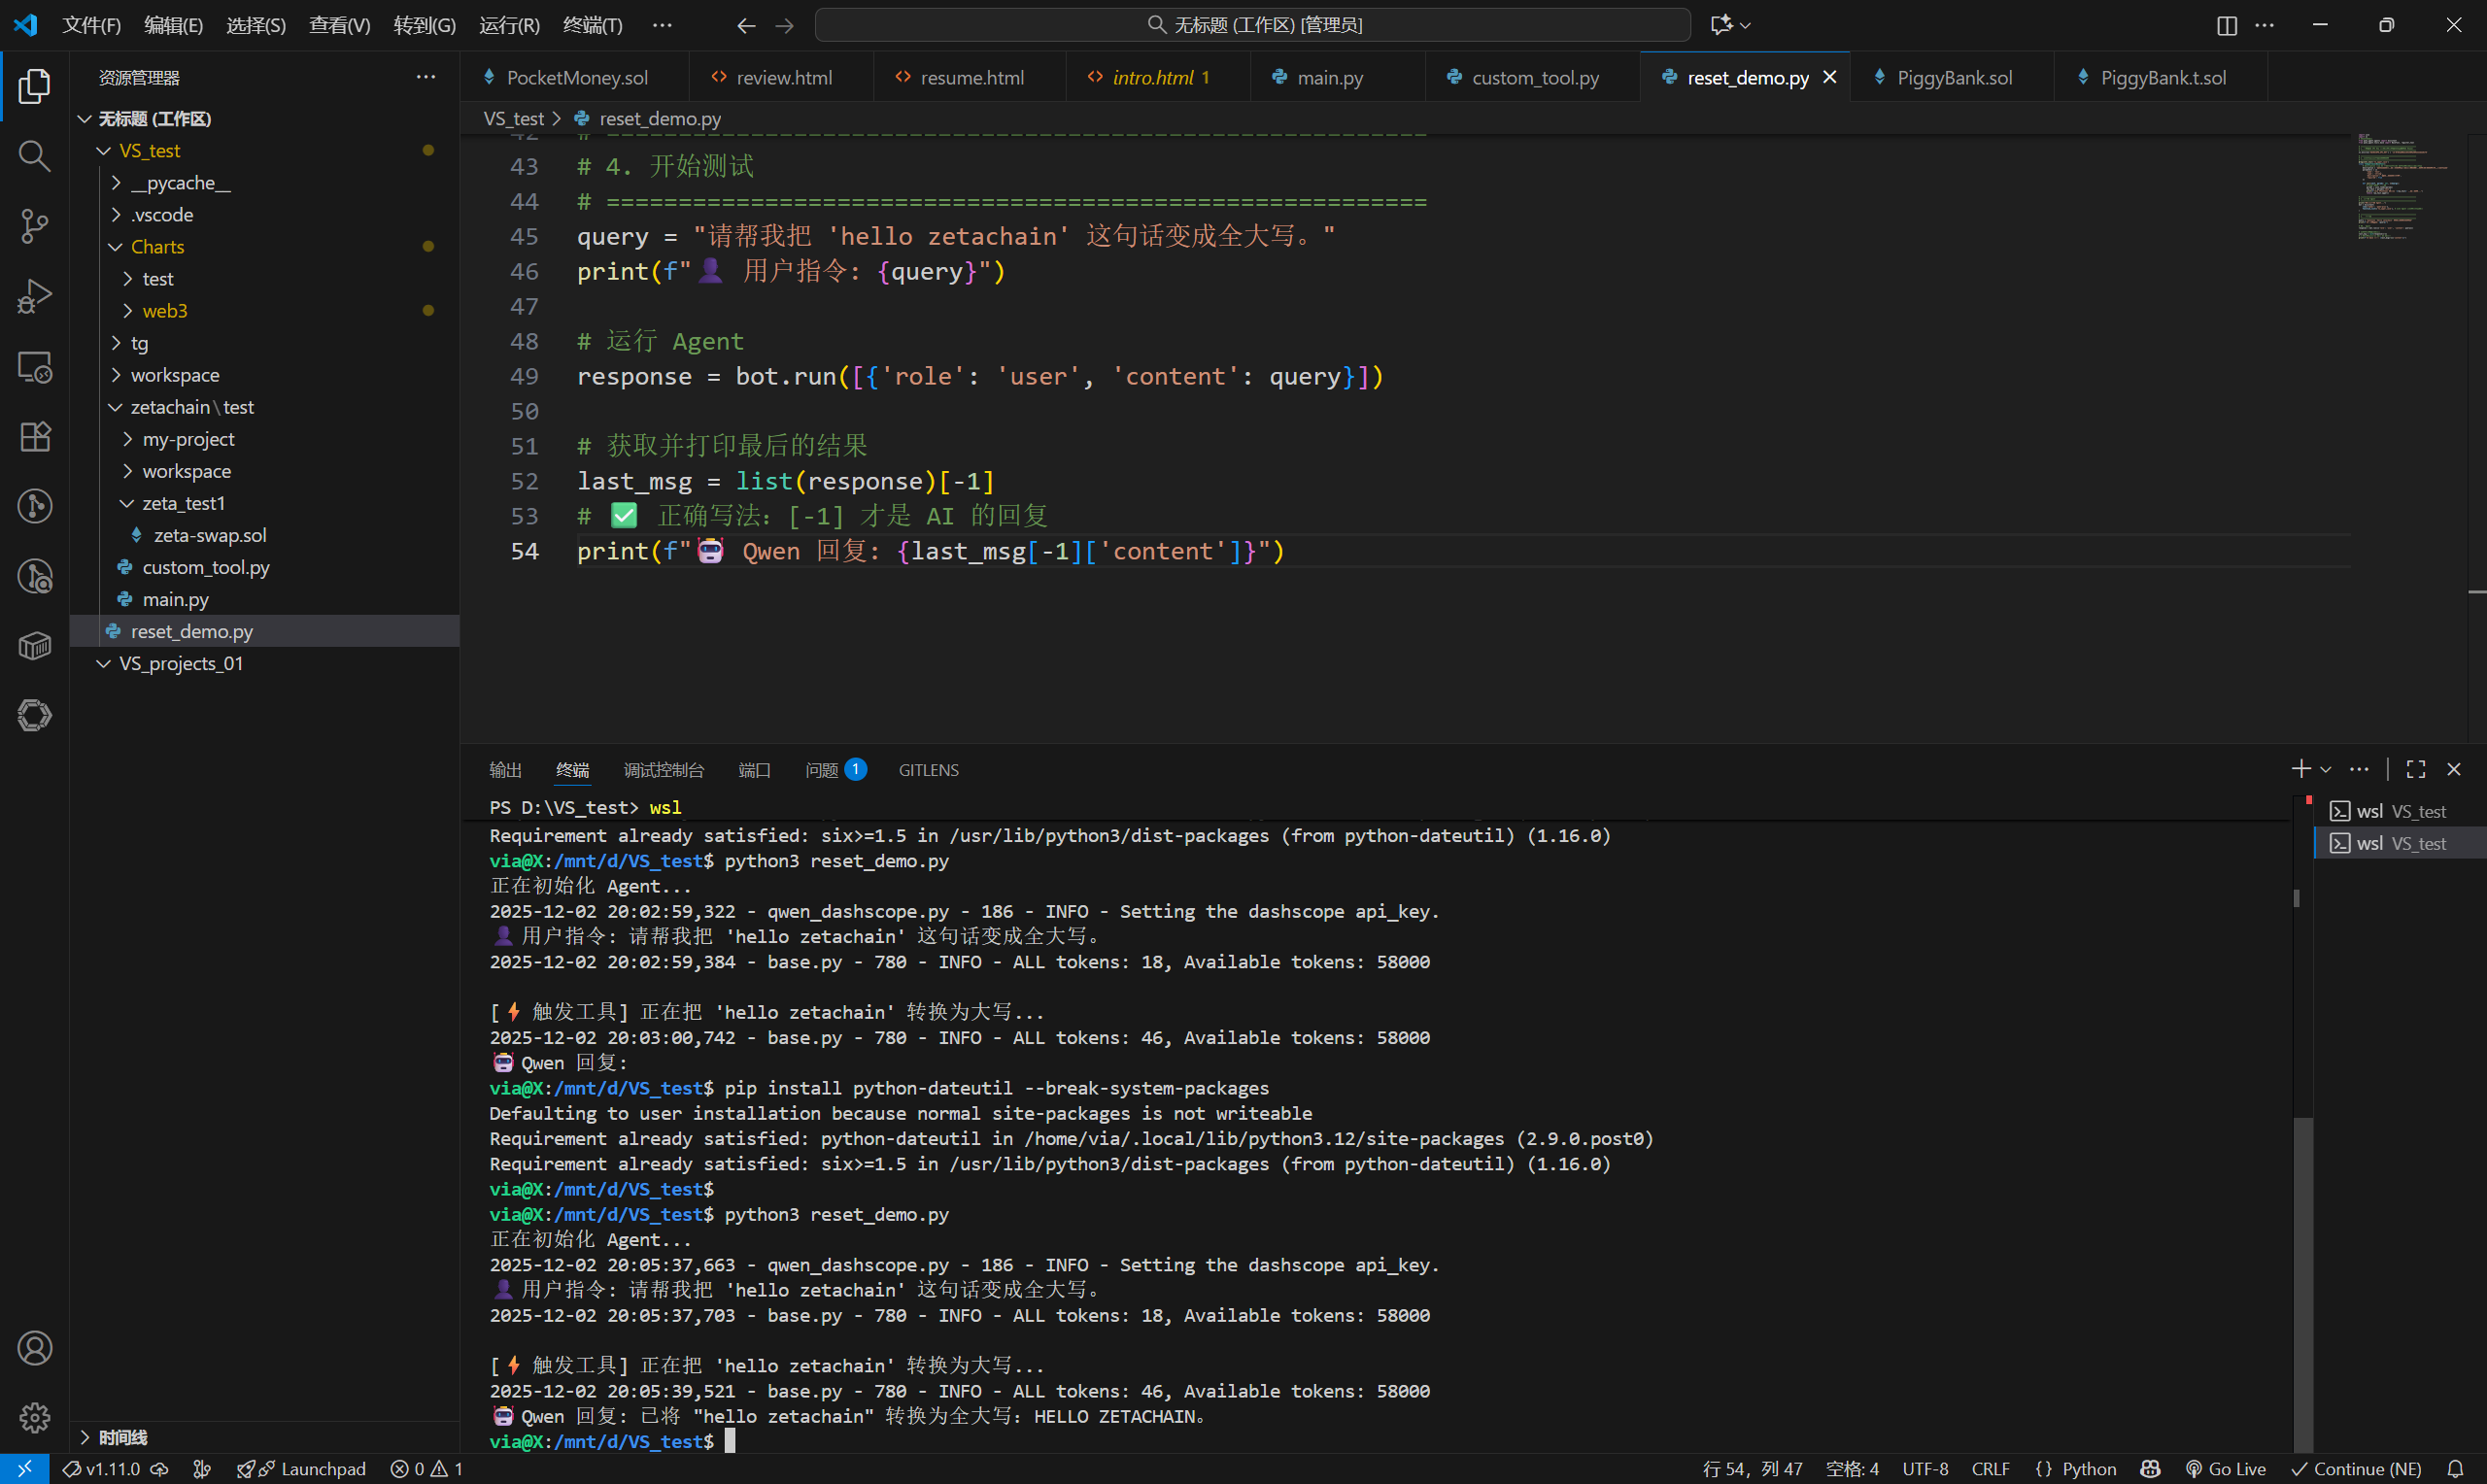This screenshot has width=2487, height=1484.
Task: Click the Continue (NE) status item
Action: click(x=2356, y=1469)
